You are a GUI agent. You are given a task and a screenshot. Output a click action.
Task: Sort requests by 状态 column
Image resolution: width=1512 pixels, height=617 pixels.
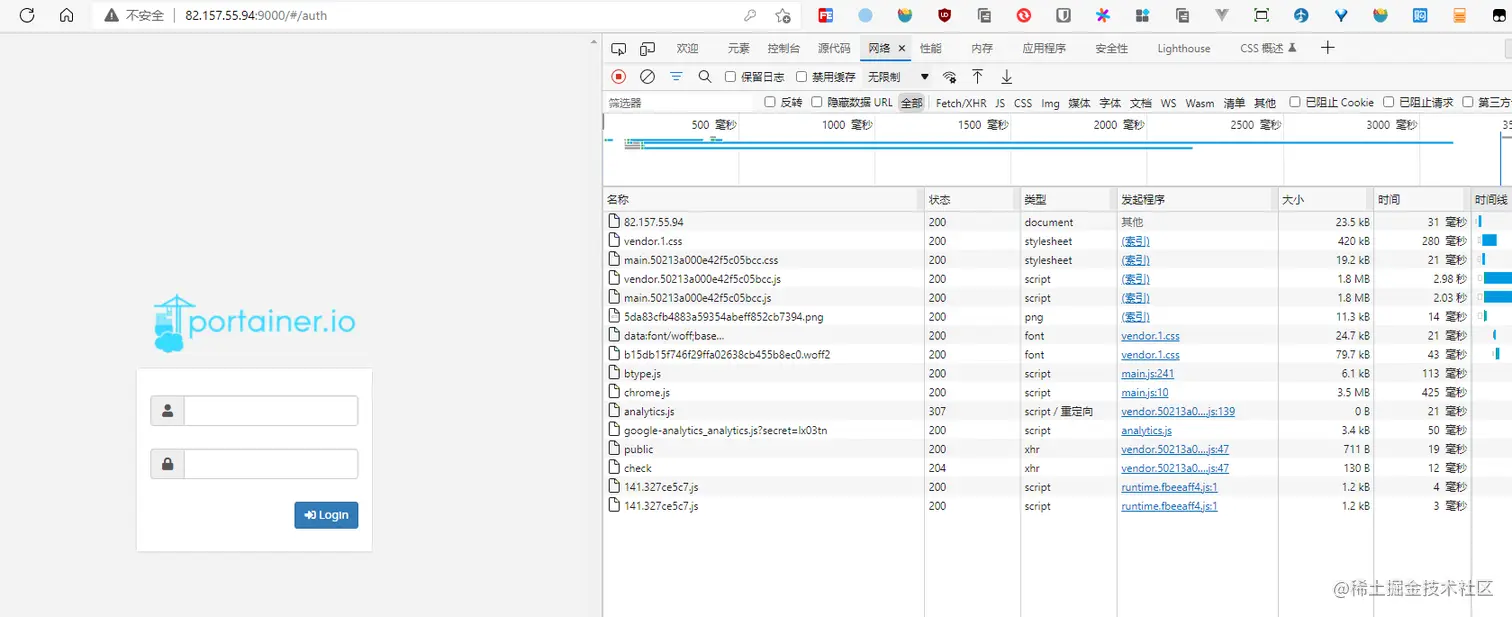pos(972,199)
